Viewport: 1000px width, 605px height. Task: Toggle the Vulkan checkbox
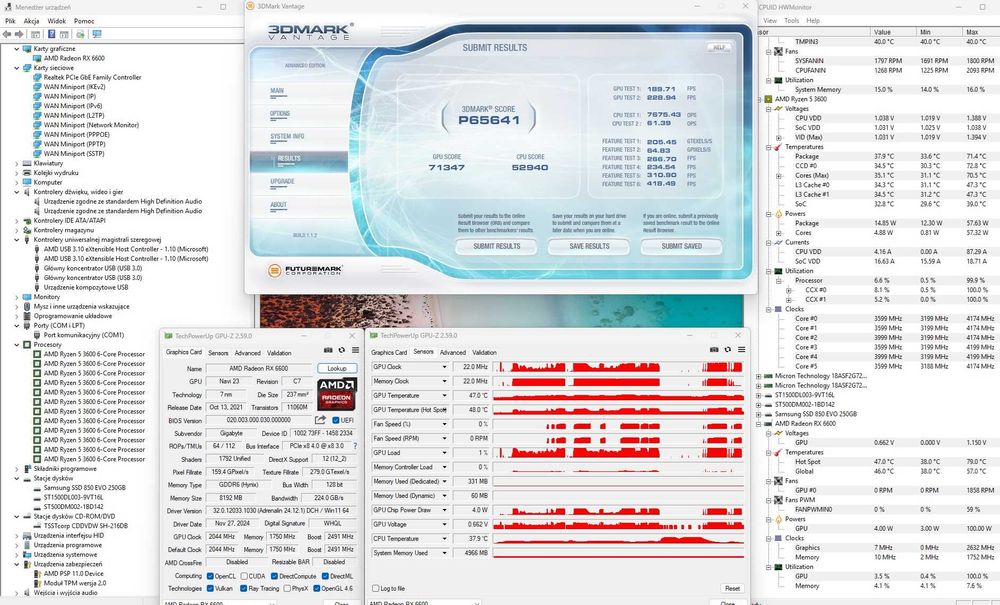point(210,588)
